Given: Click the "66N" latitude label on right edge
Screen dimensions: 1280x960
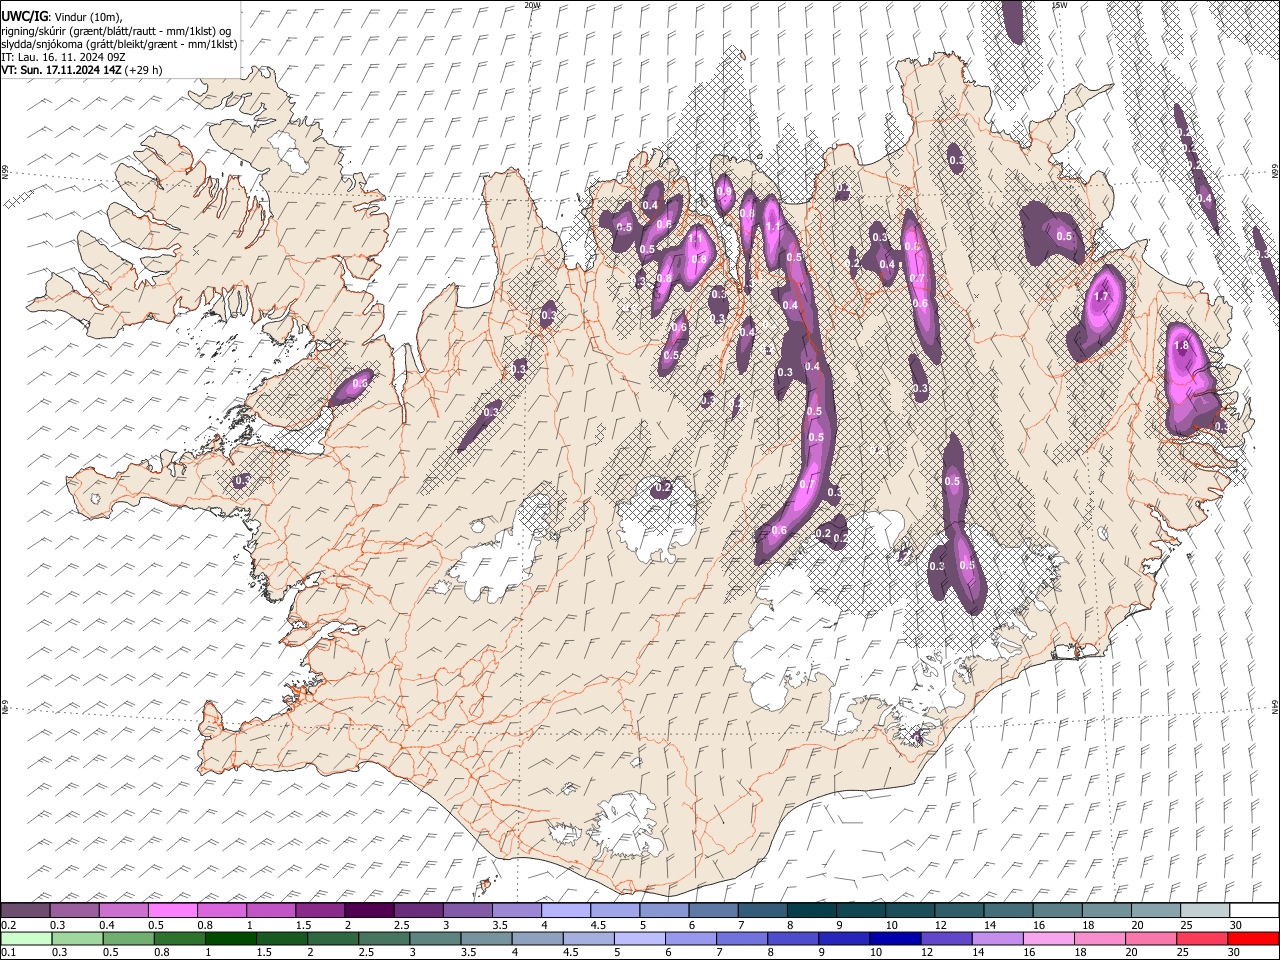Looking at the screenshot, I should [1275, 173].
